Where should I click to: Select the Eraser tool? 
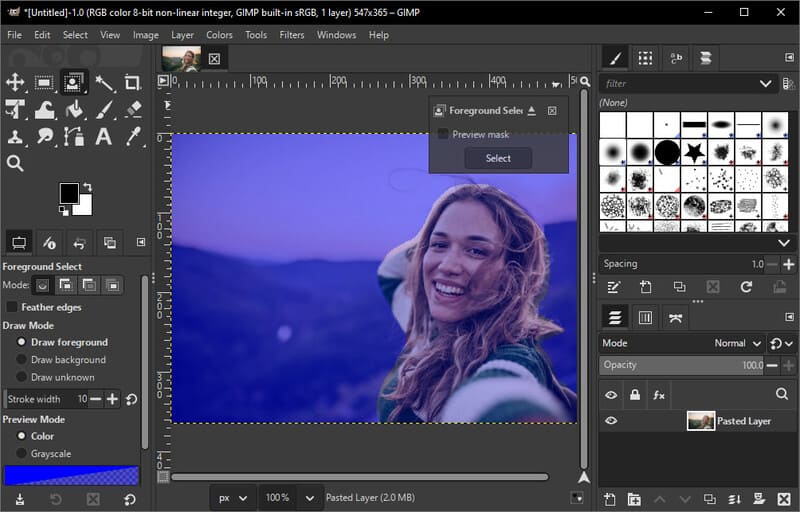pyautogui.click(x=133, y=108)
